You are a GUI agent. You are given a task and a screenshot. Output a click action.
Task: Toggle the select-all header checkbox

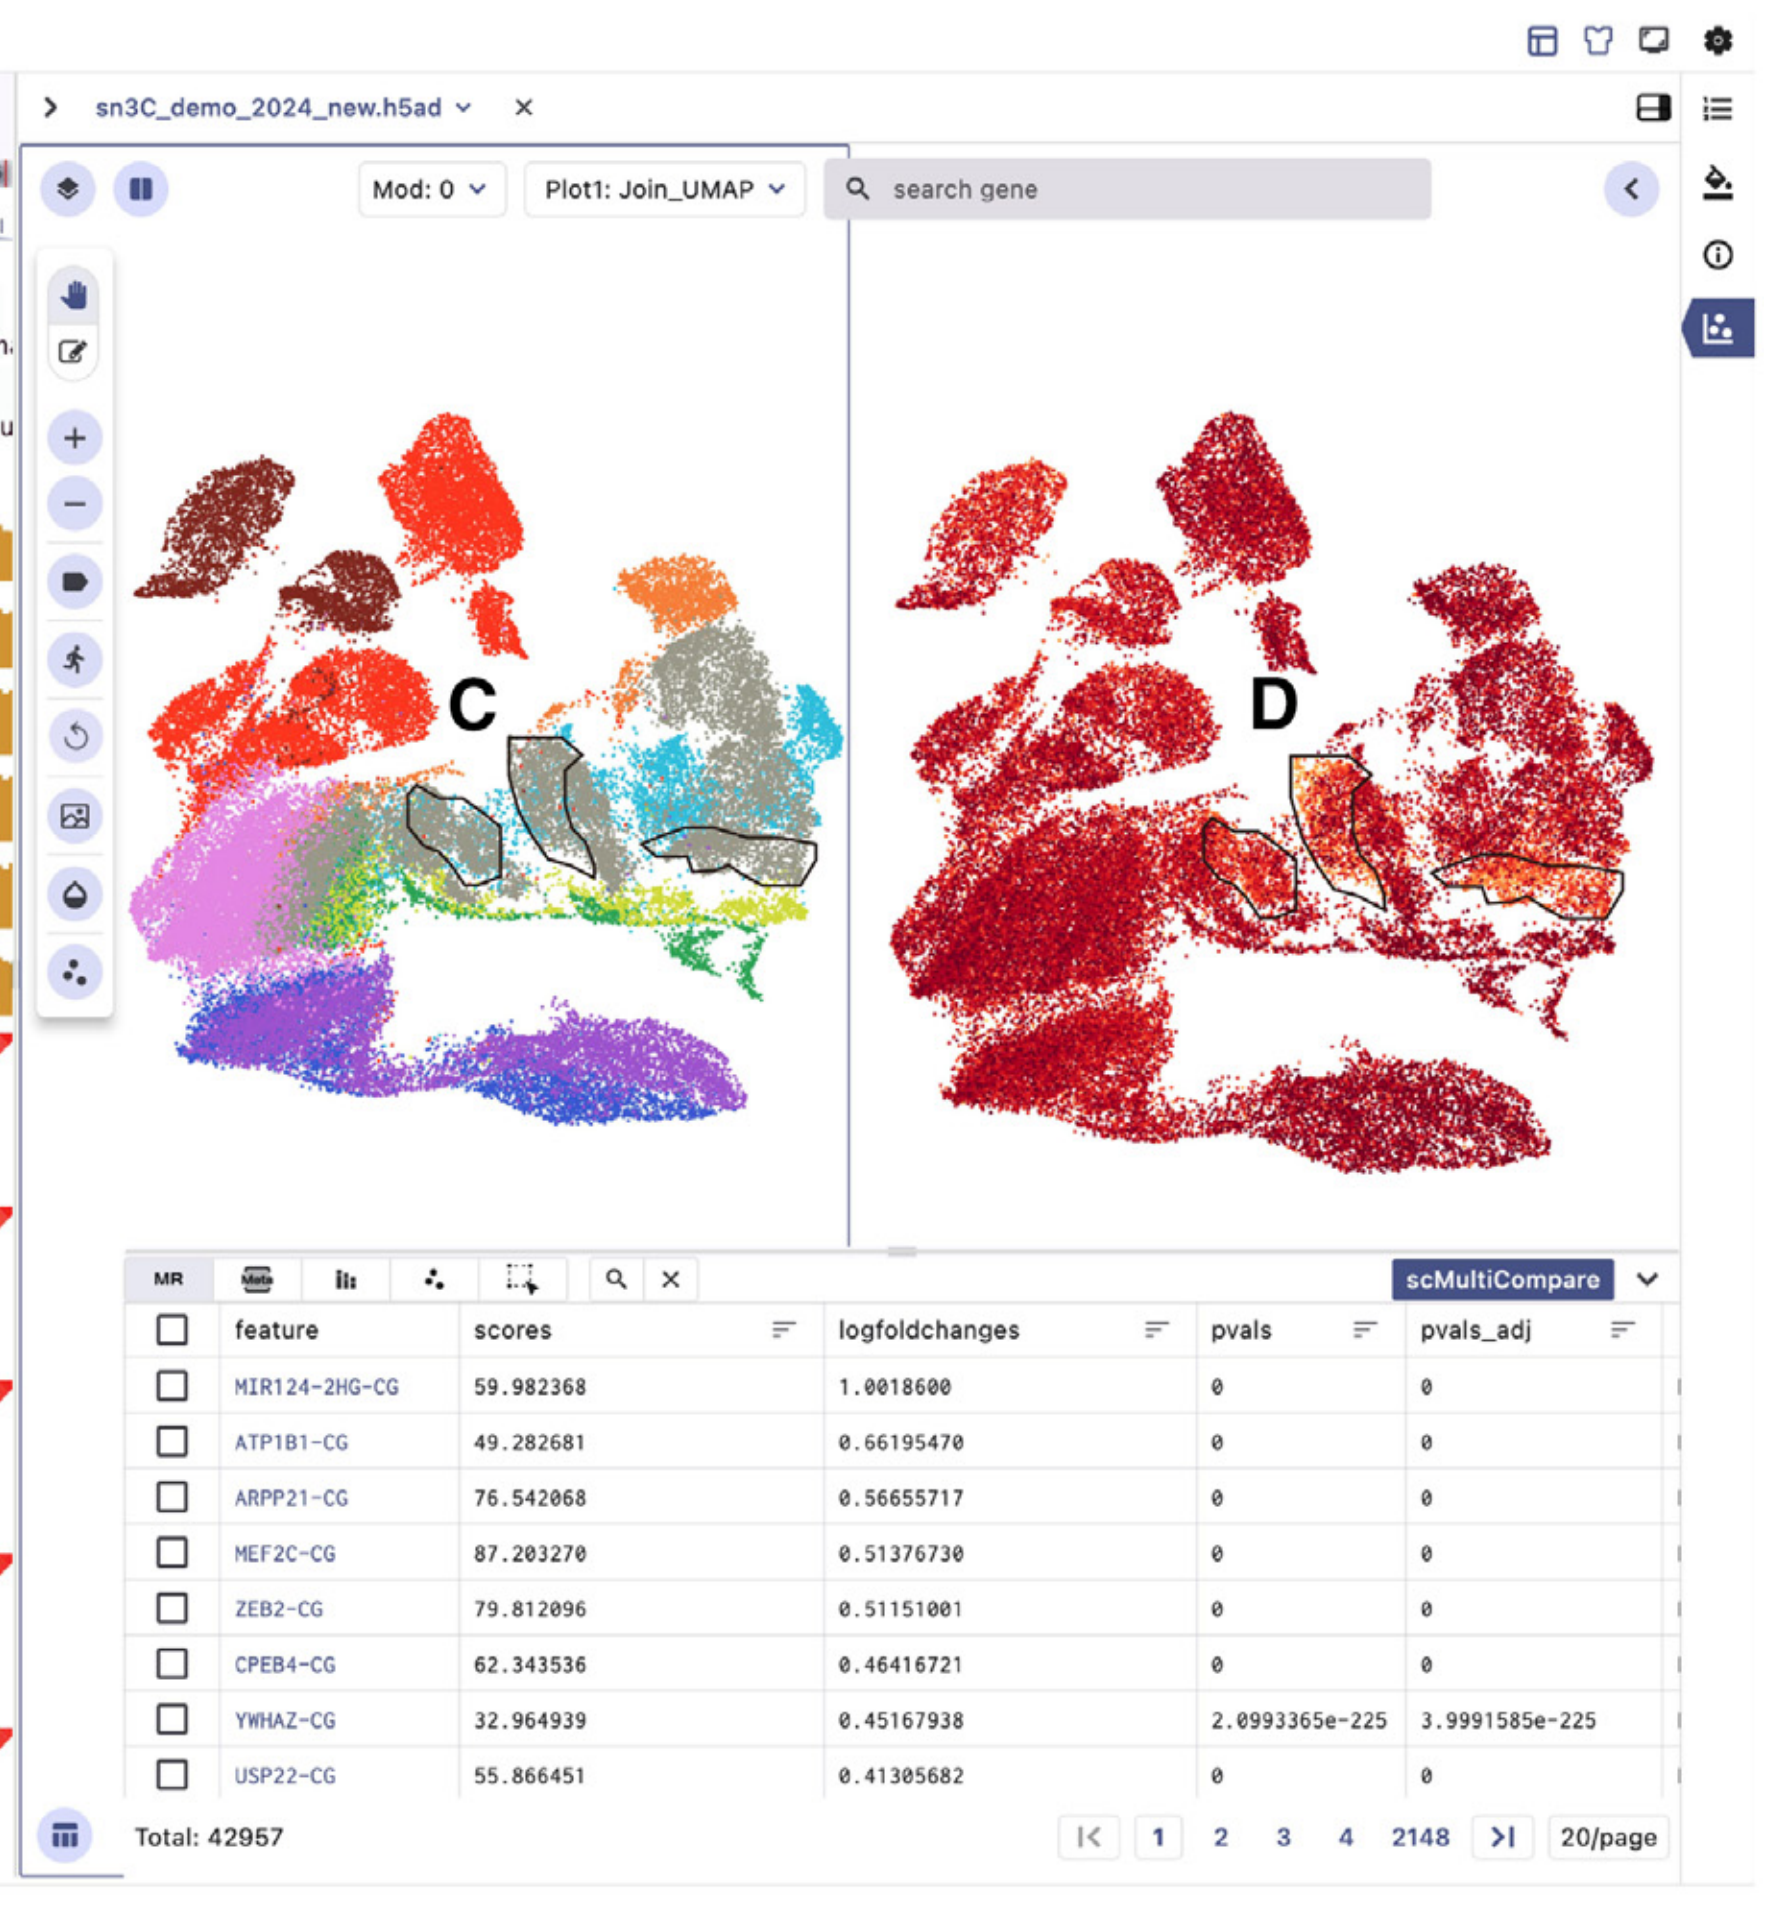point(172,1330)
